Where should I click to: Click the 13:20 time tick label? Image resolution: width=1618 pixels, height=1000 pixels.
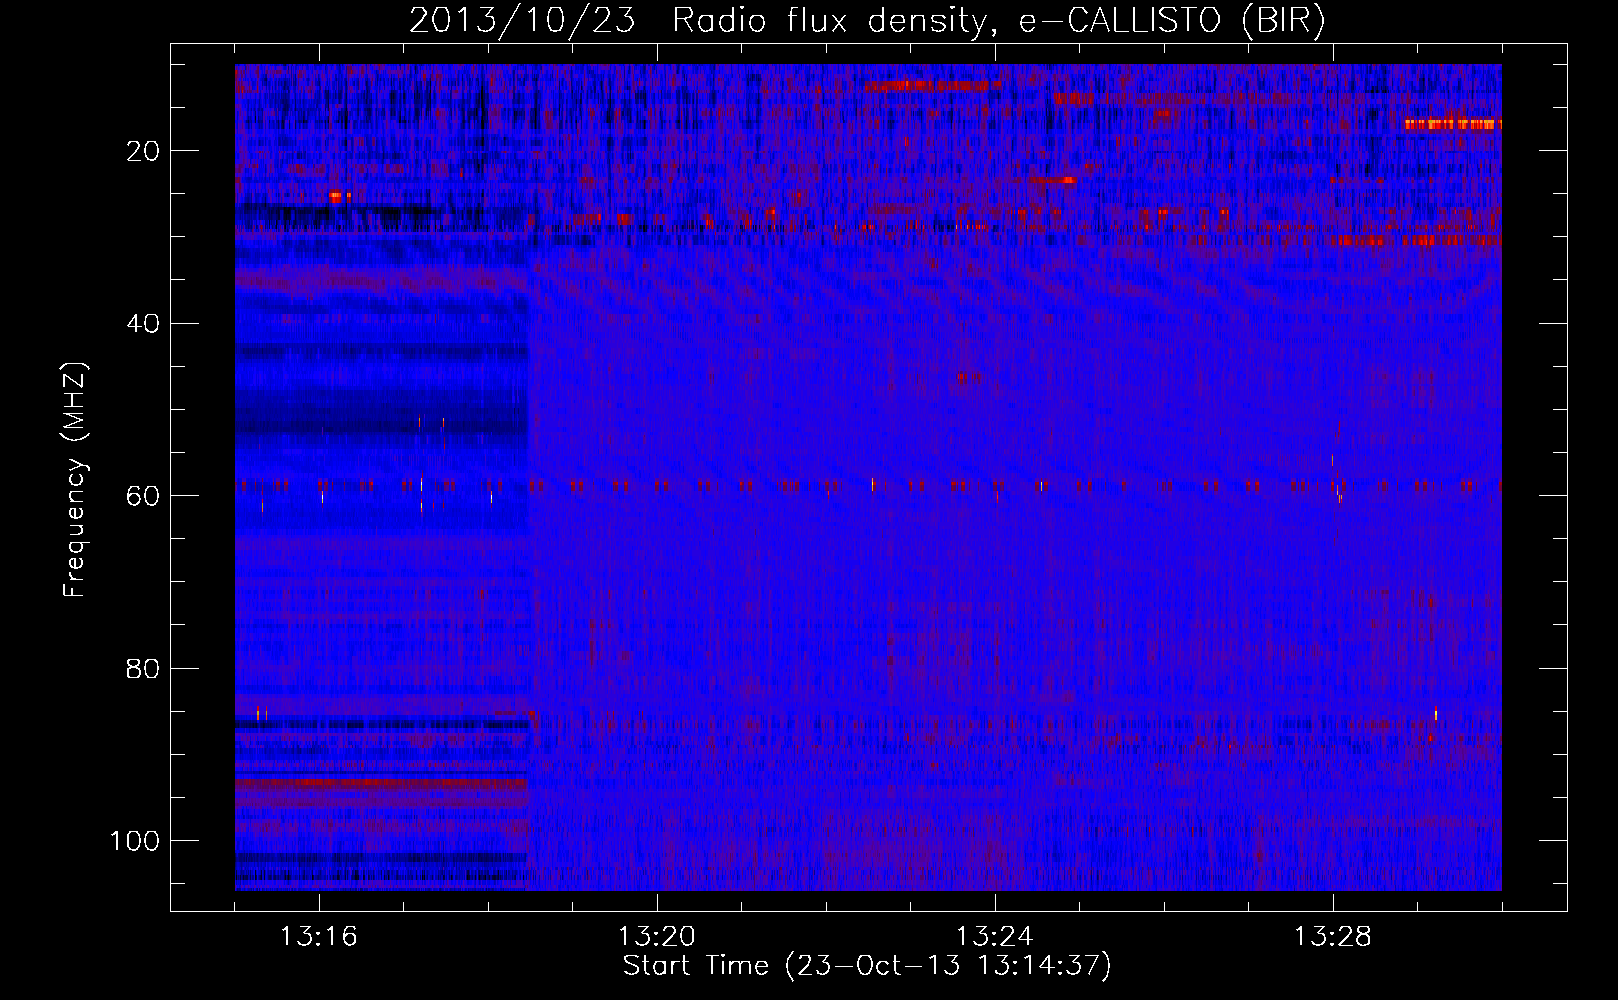tap(657, 937)
